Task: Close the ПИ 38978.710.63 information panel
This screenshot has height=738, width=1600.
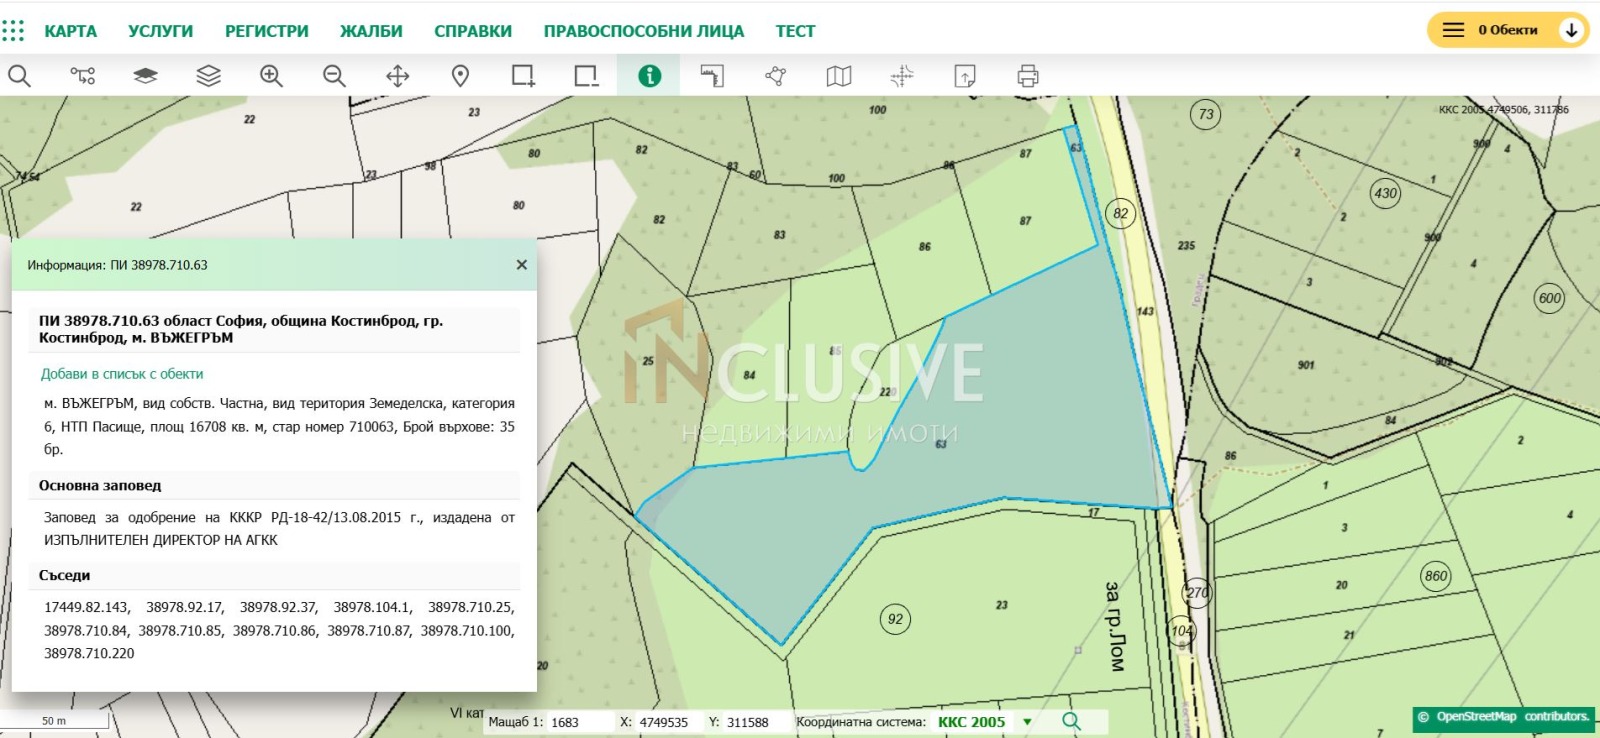Action: [x=521, y=265]
